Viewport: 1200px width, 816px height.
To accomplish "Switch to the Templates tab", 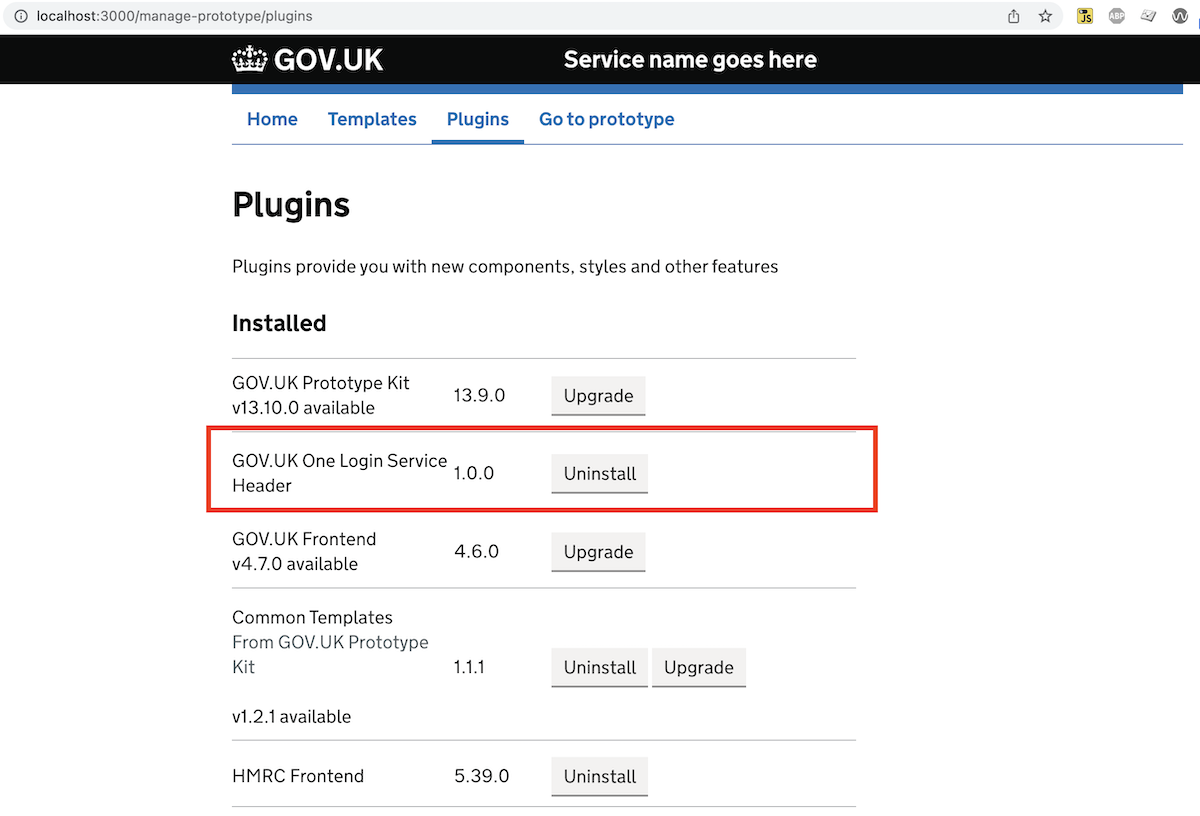I will (372, 119).
